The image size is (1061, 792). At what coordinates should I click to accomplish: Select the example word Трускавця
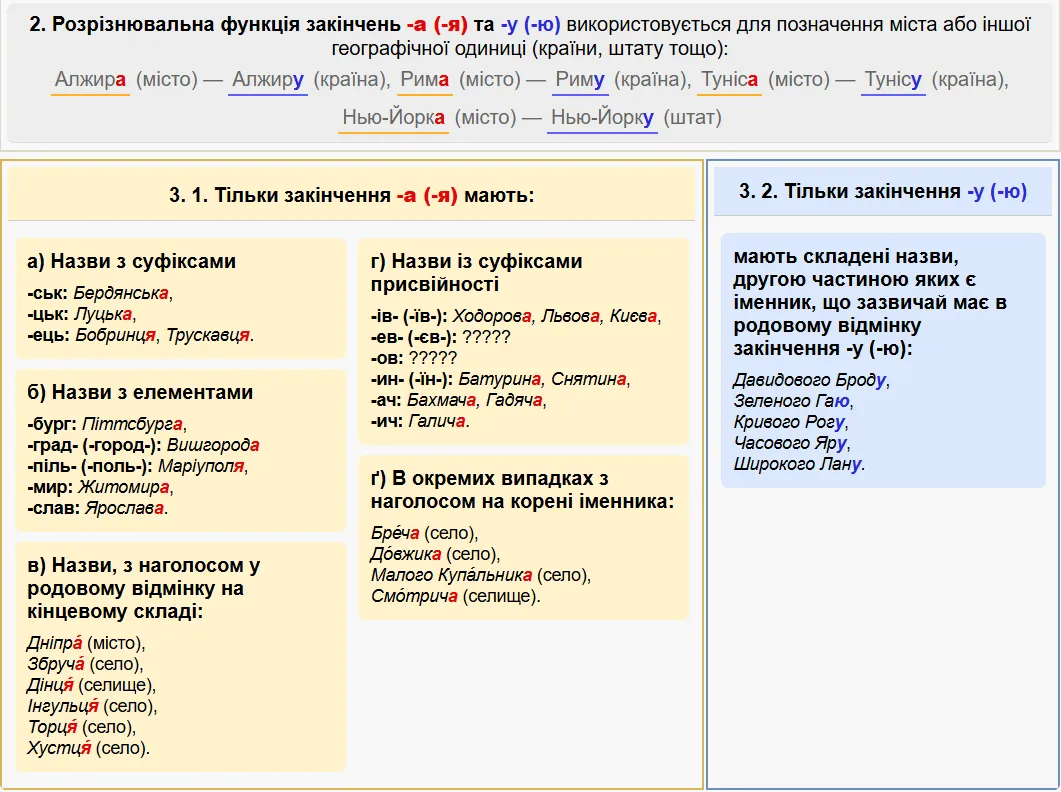pos(208,335)
